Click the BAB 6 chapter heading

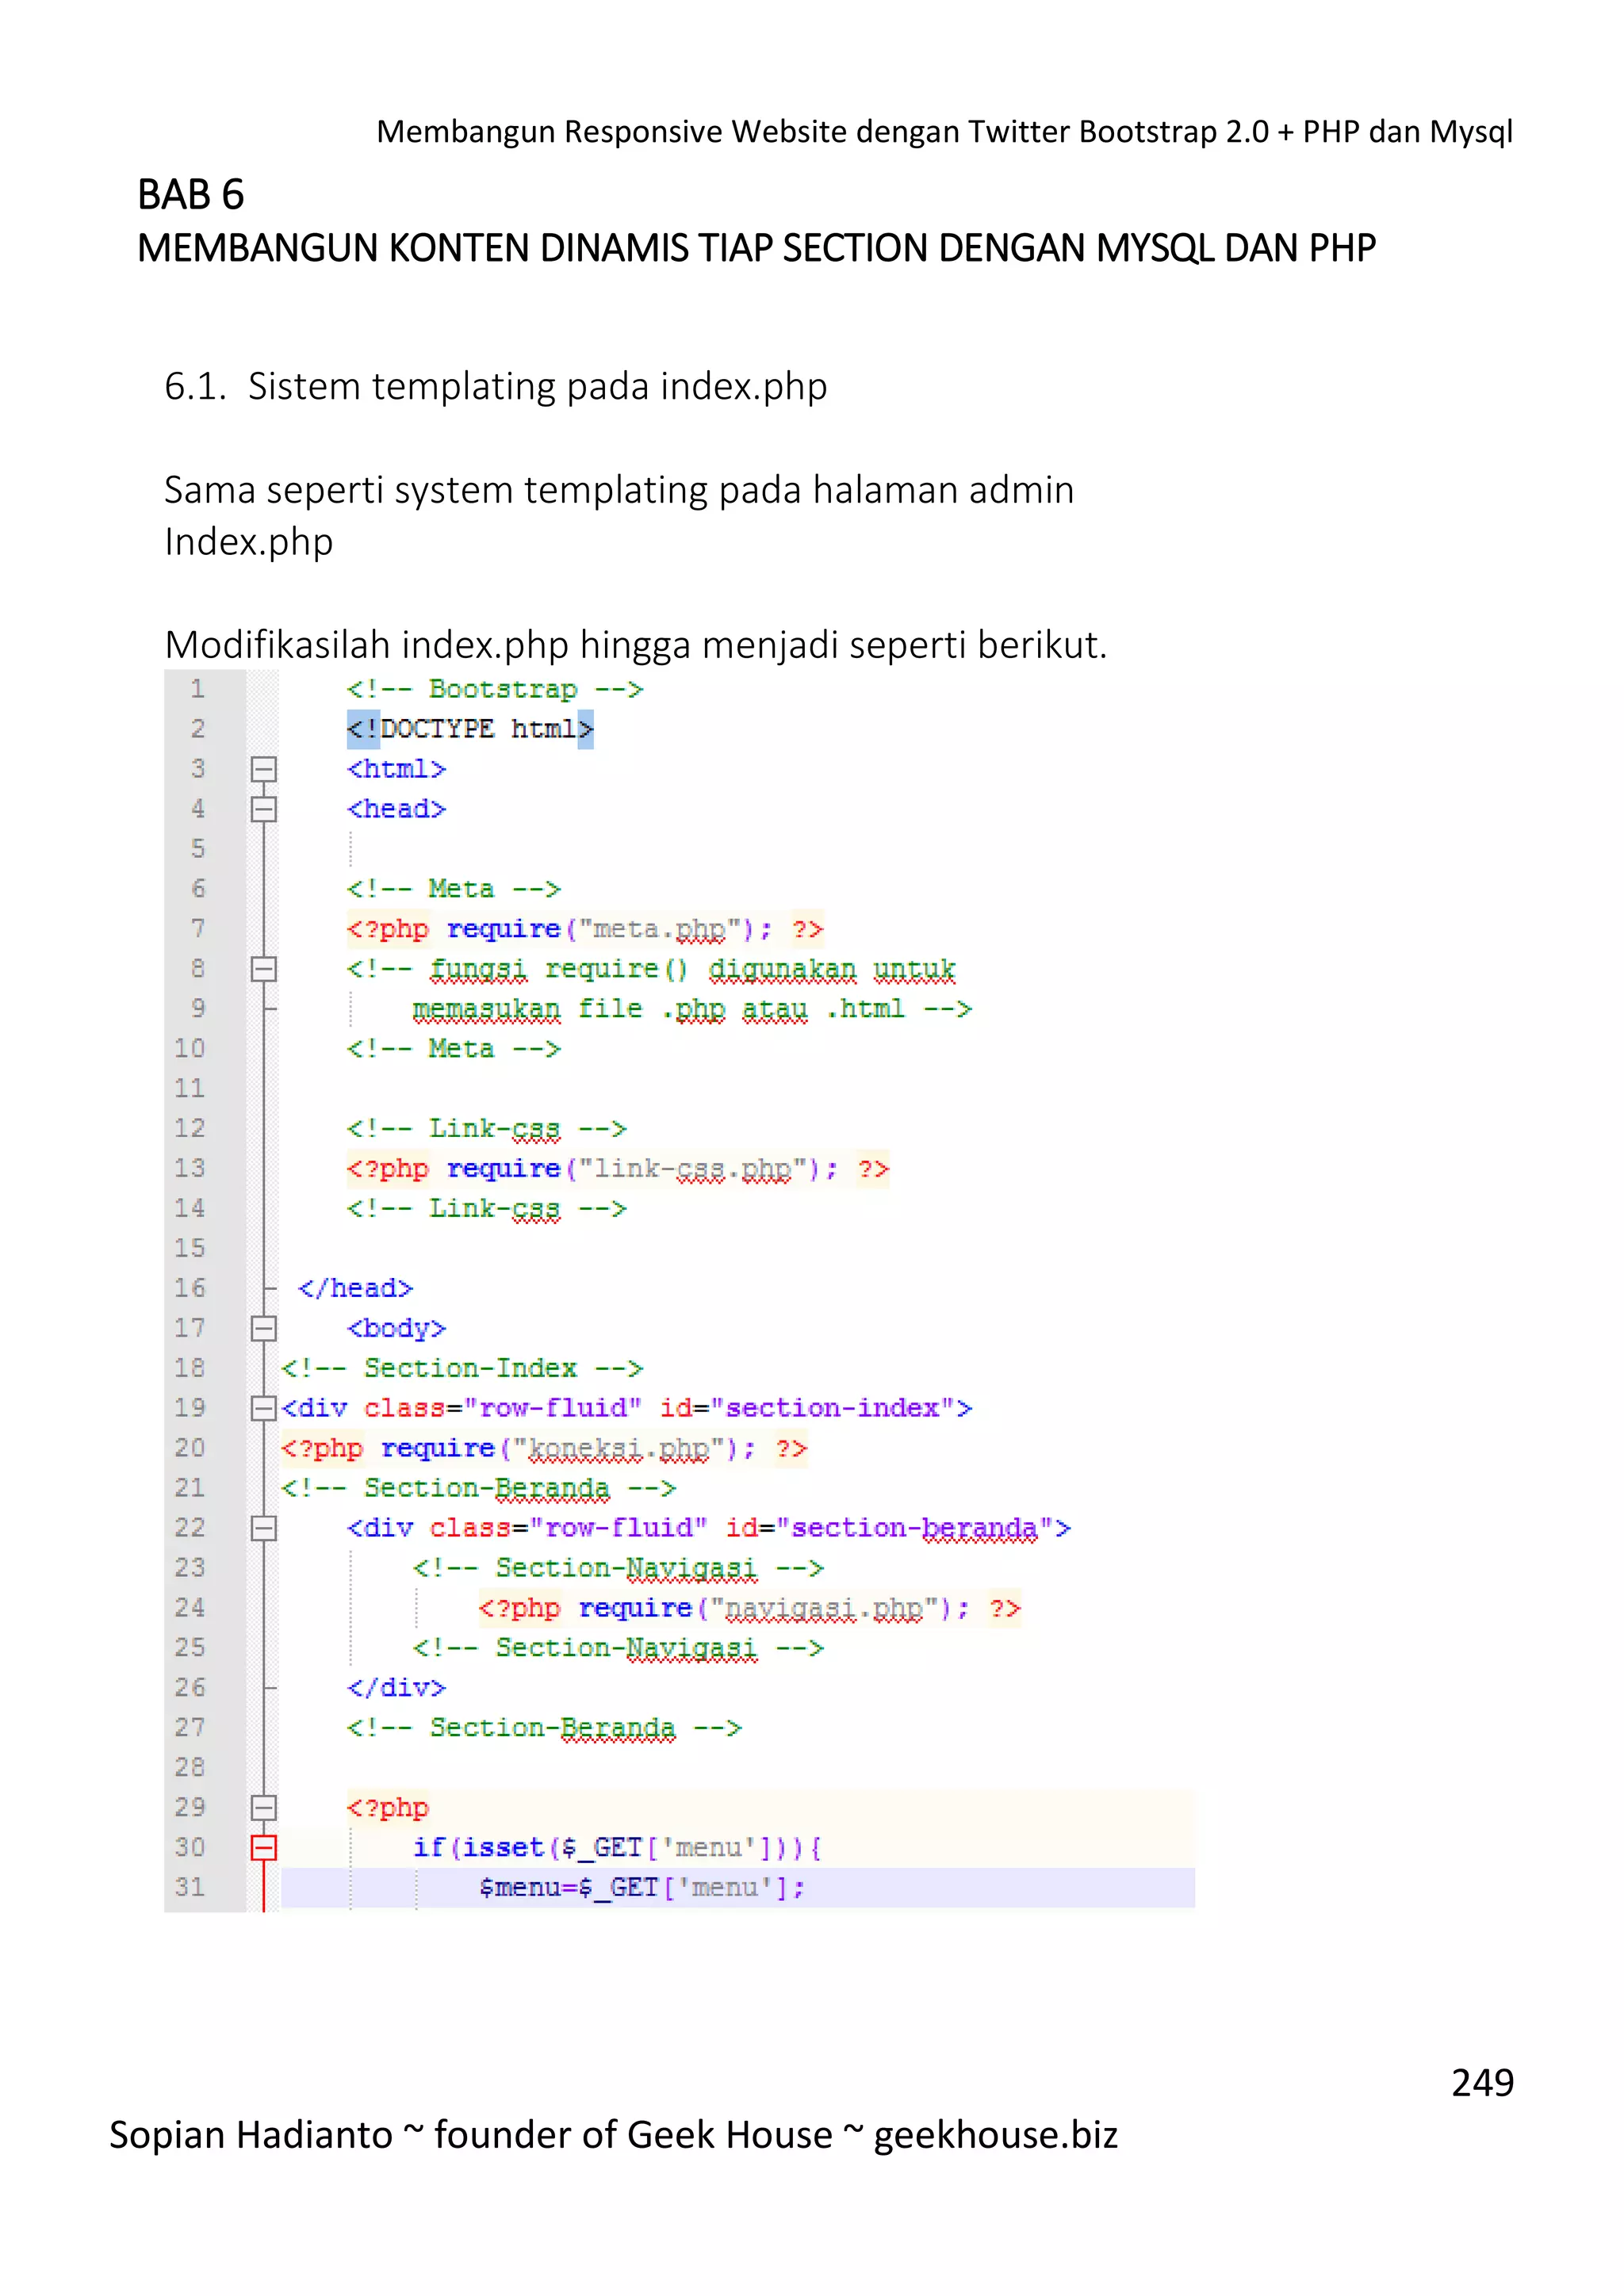[191, 195]
